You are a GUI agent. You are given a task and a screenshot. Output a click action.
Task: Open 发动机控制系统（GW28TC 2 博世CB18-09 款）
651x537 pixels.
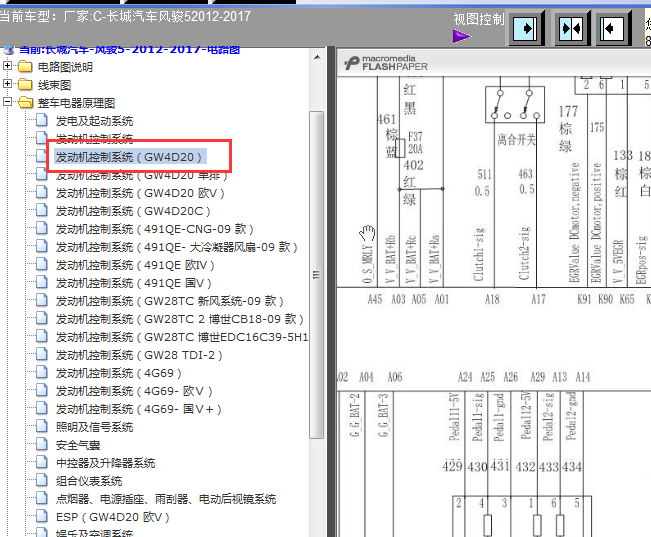coord(180,319)
